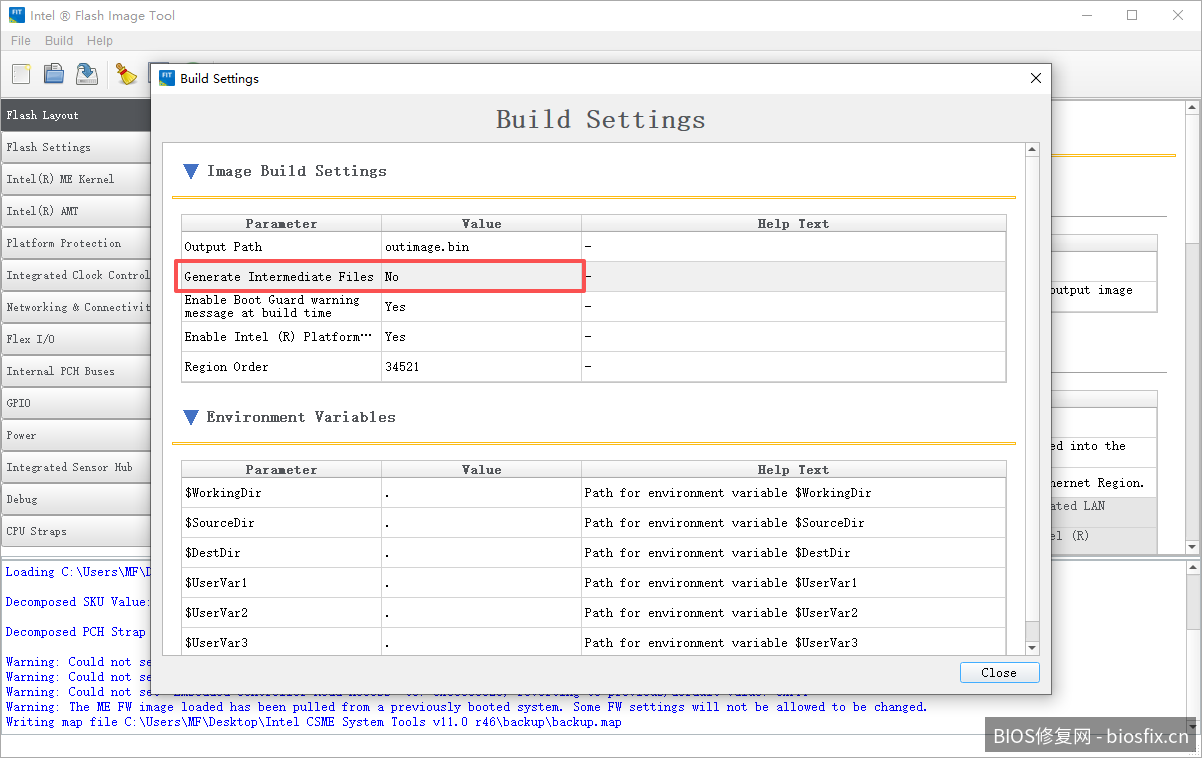Click the broom clean-up toolbar icon

(x=126, y=73)
